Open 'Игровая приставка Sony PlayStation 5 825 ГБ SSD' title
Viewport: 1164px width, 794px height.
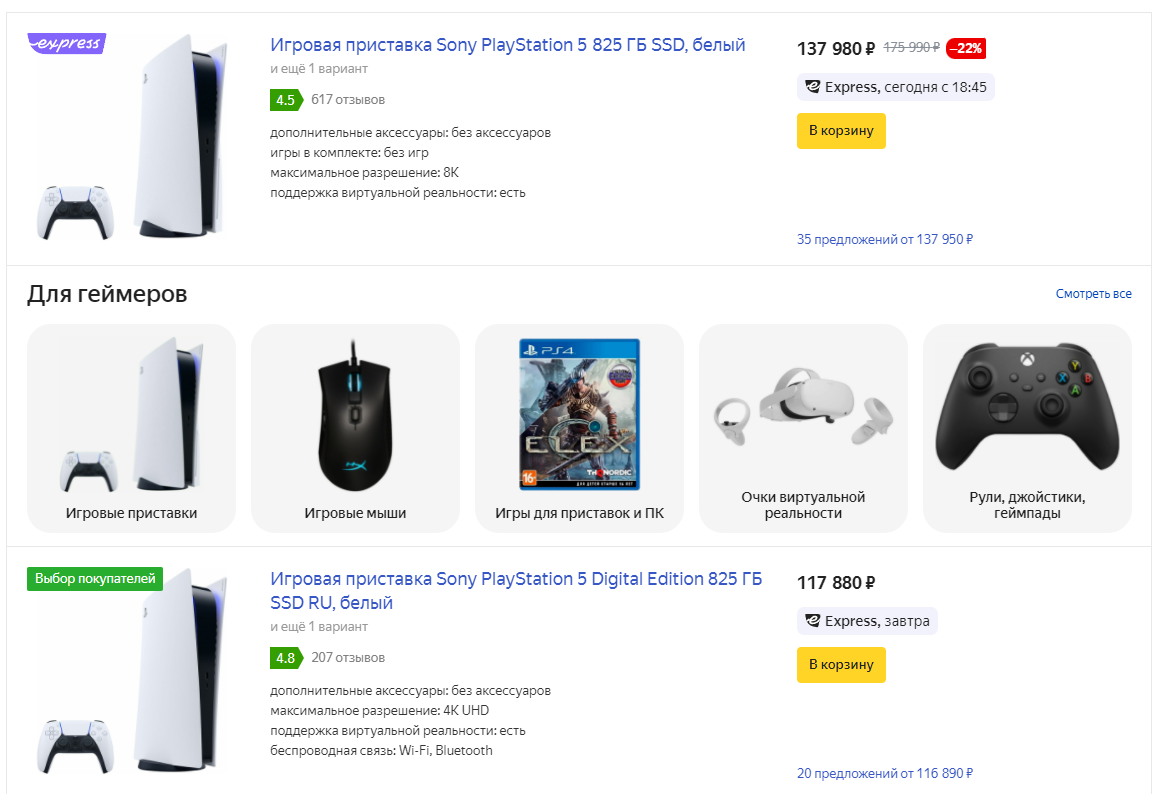(507, 45)
